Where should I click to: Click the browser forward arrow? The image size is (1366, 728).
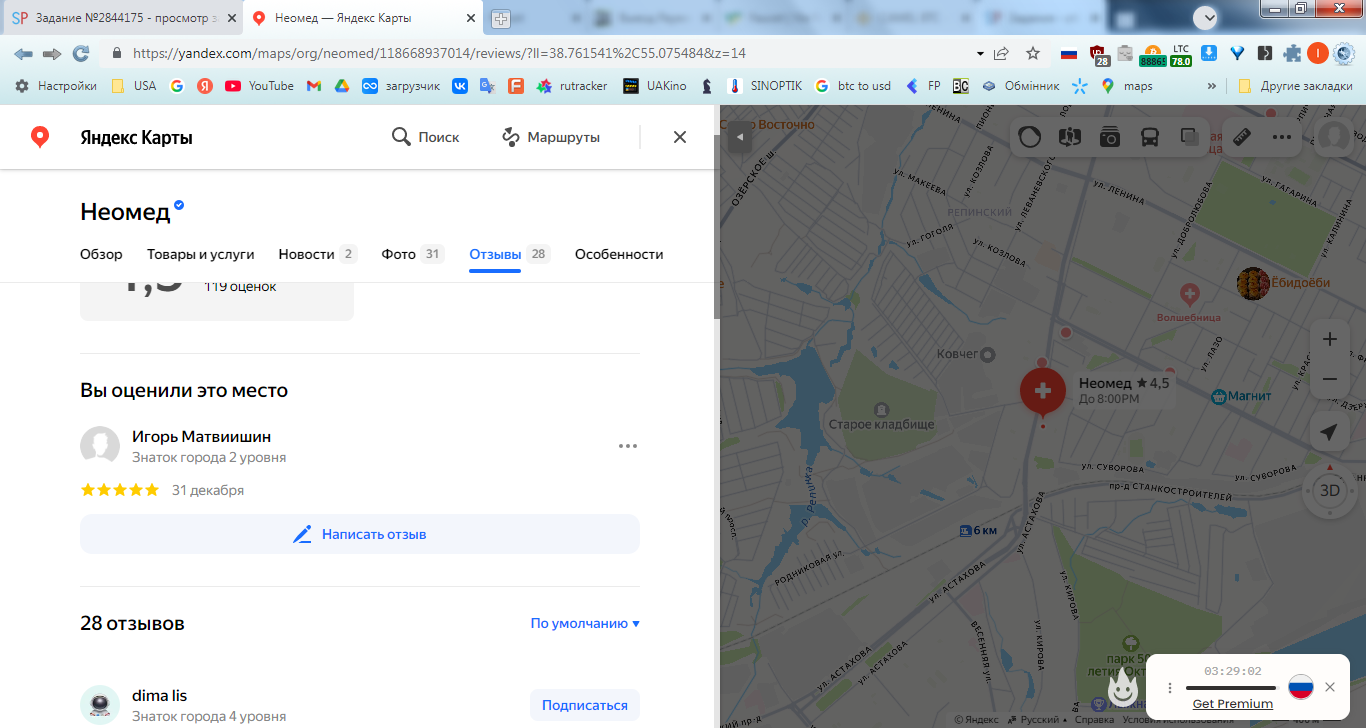coord(52,53)
